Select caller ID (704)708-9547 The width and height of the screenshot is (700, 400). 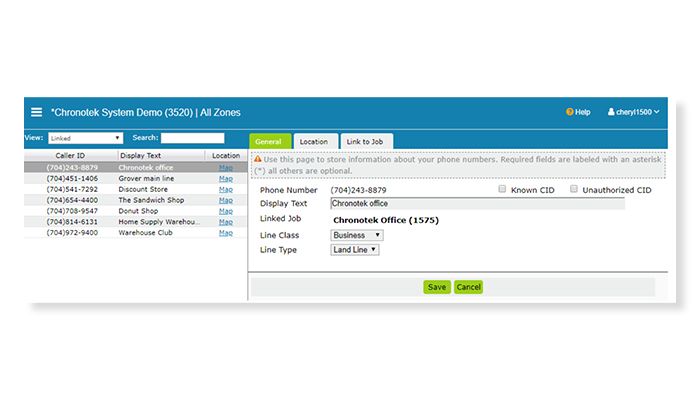click(x=72, y=211)
